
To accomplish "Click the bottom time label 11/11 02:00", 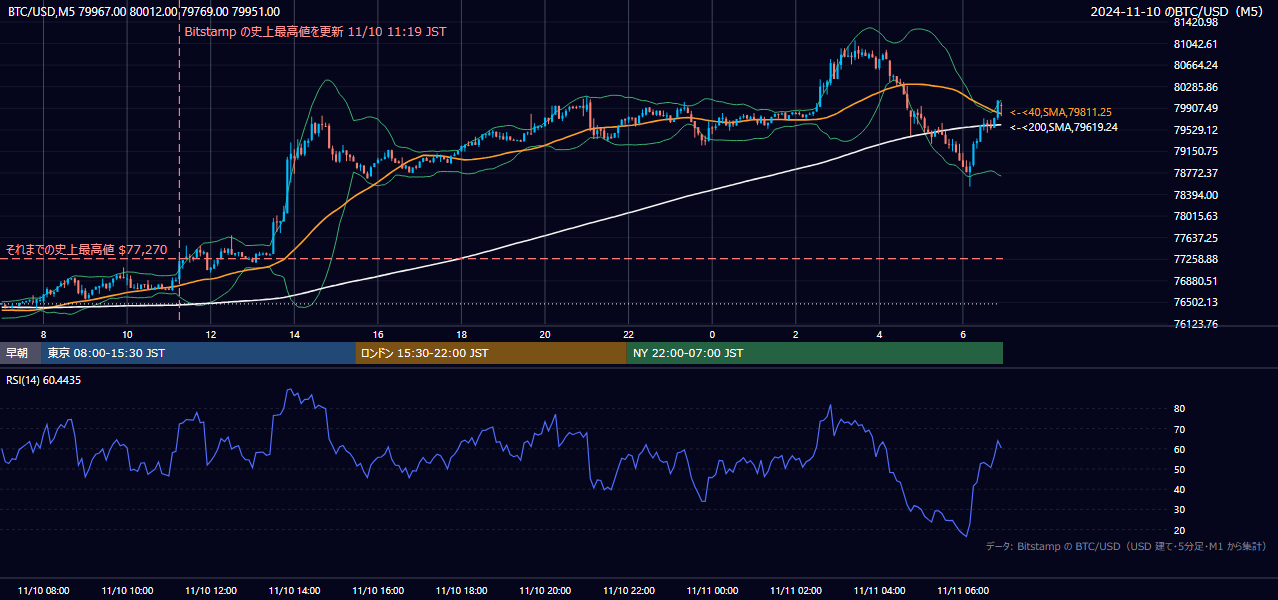I will click(x=796, y=591).
